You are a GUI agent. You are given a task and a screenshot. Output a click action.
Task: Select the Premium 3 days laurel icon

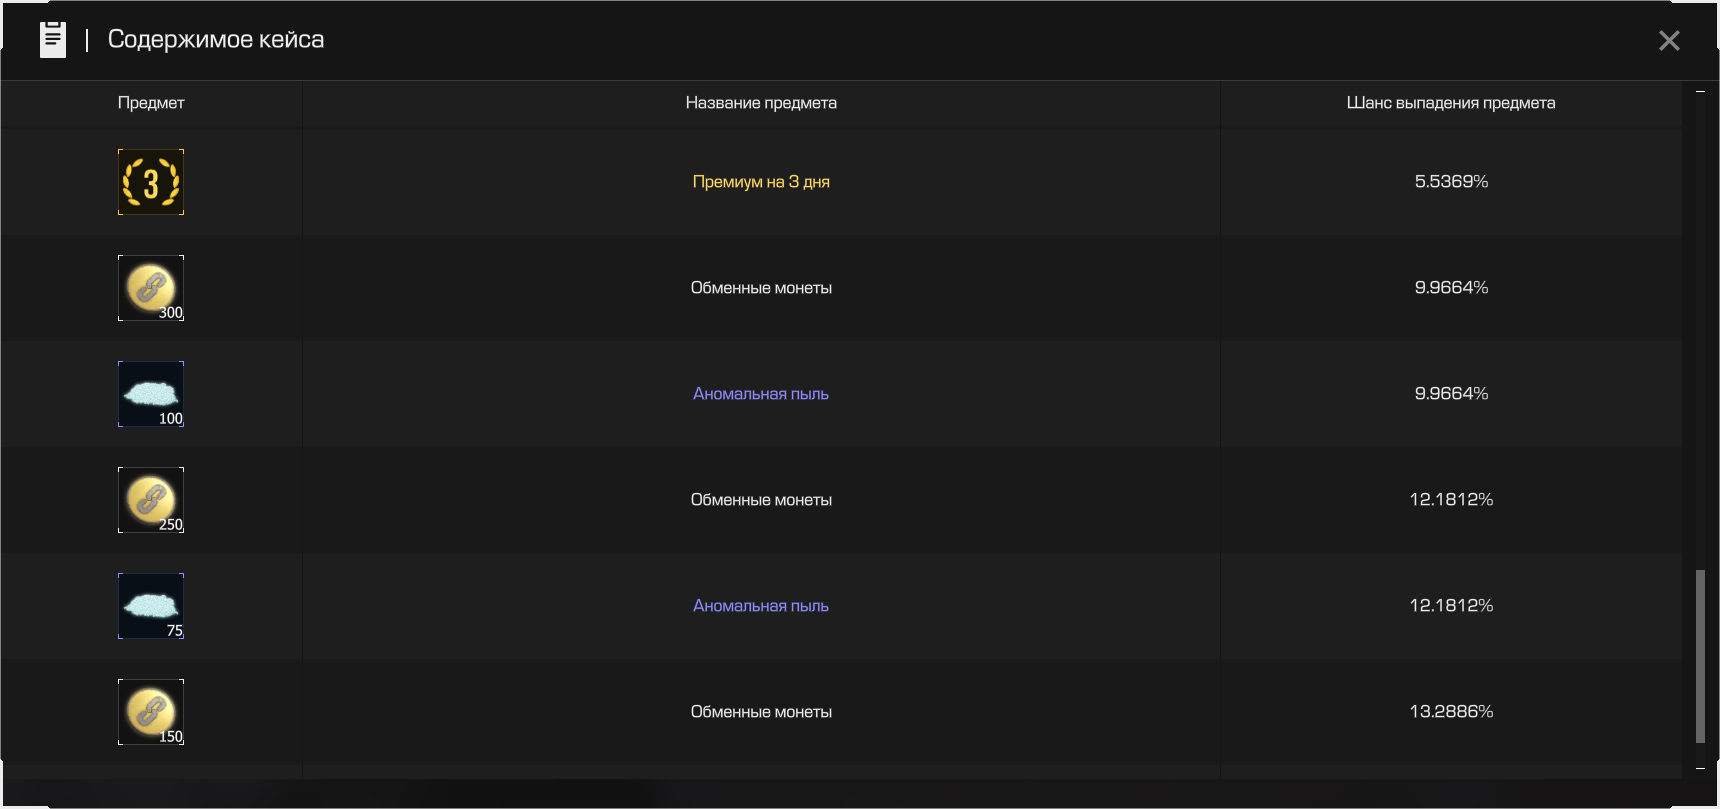tap(151, 182)
